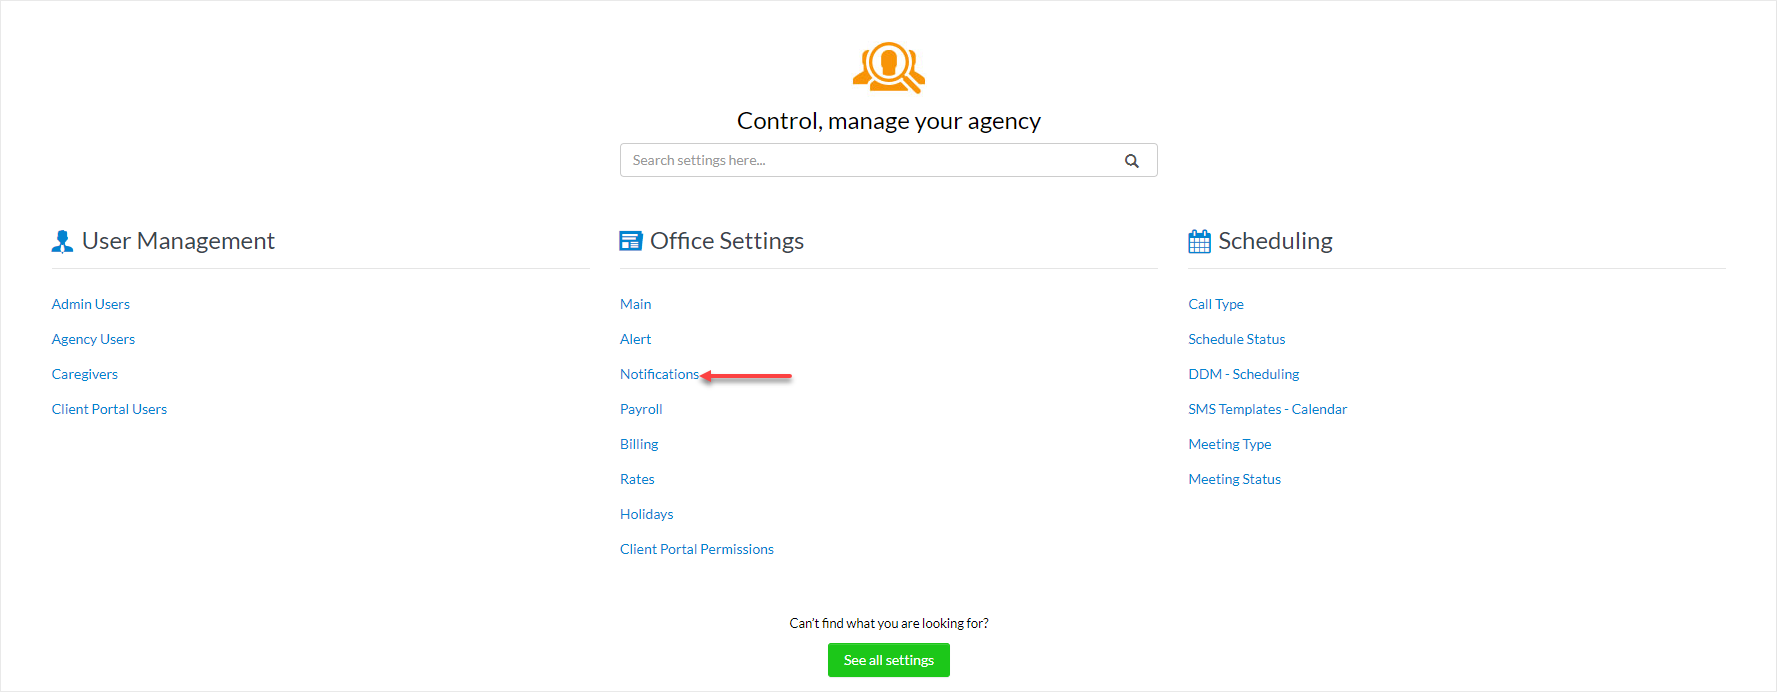The height and width of the screenshot is (692, 1777).
Task: Click the orange agency logo icon
Action: click(888, 67)
